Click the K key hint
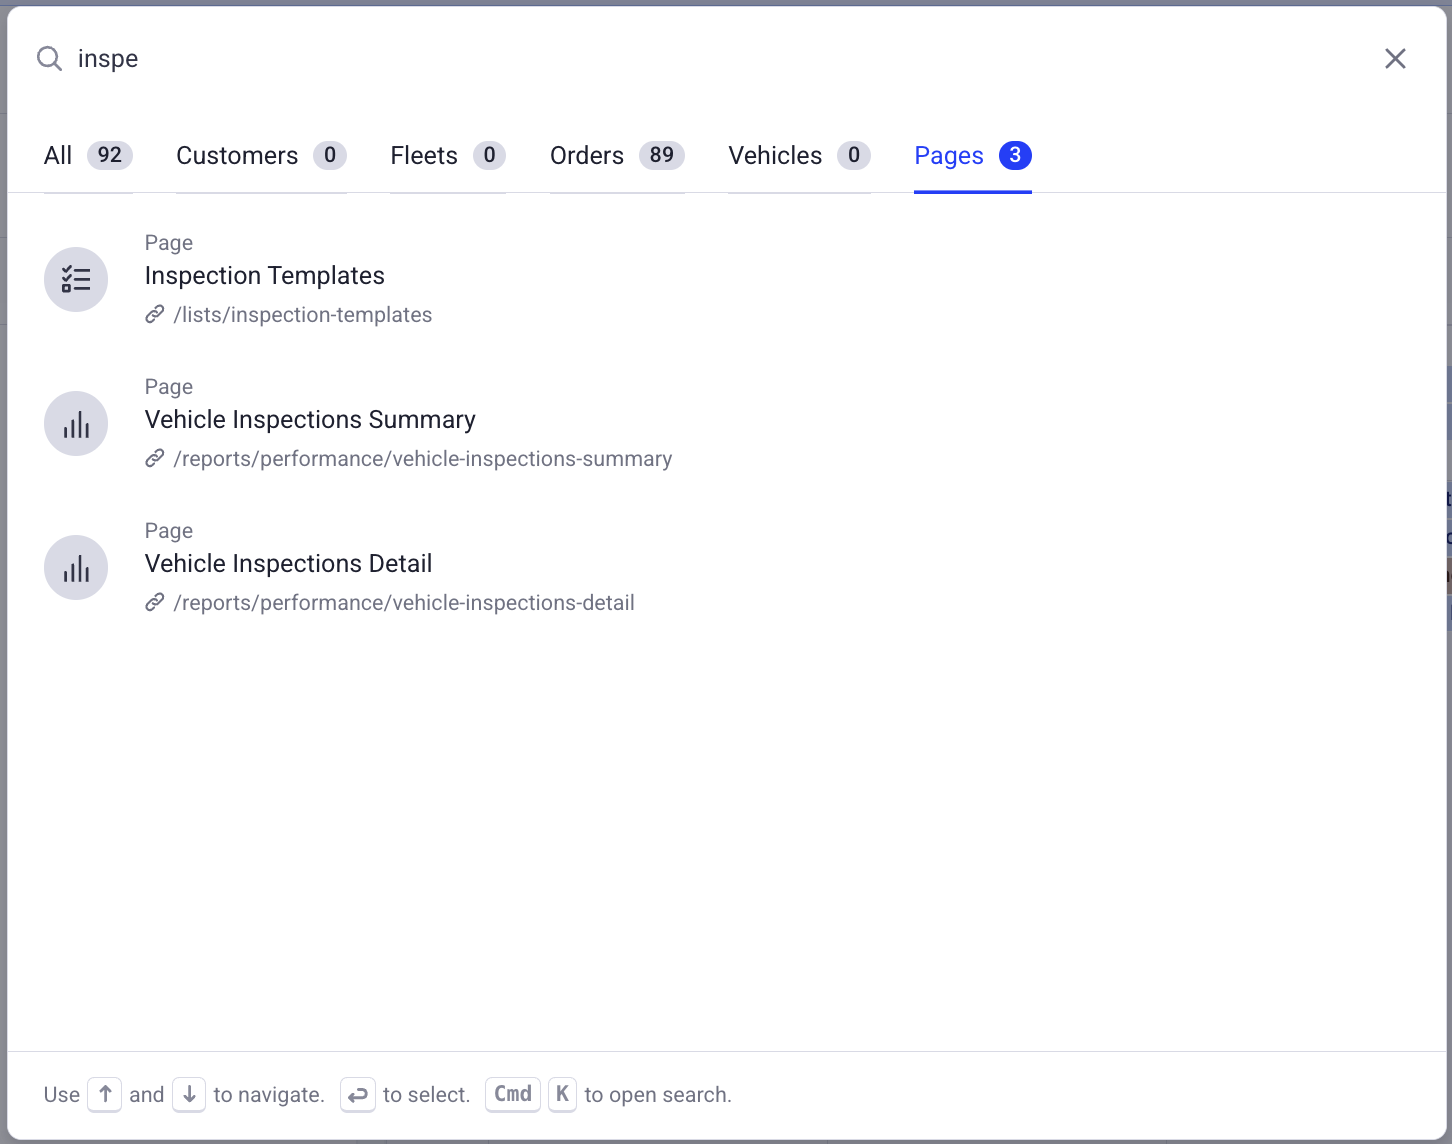The height and width of the screenshot is (1144, 1452). [562, 1094]
